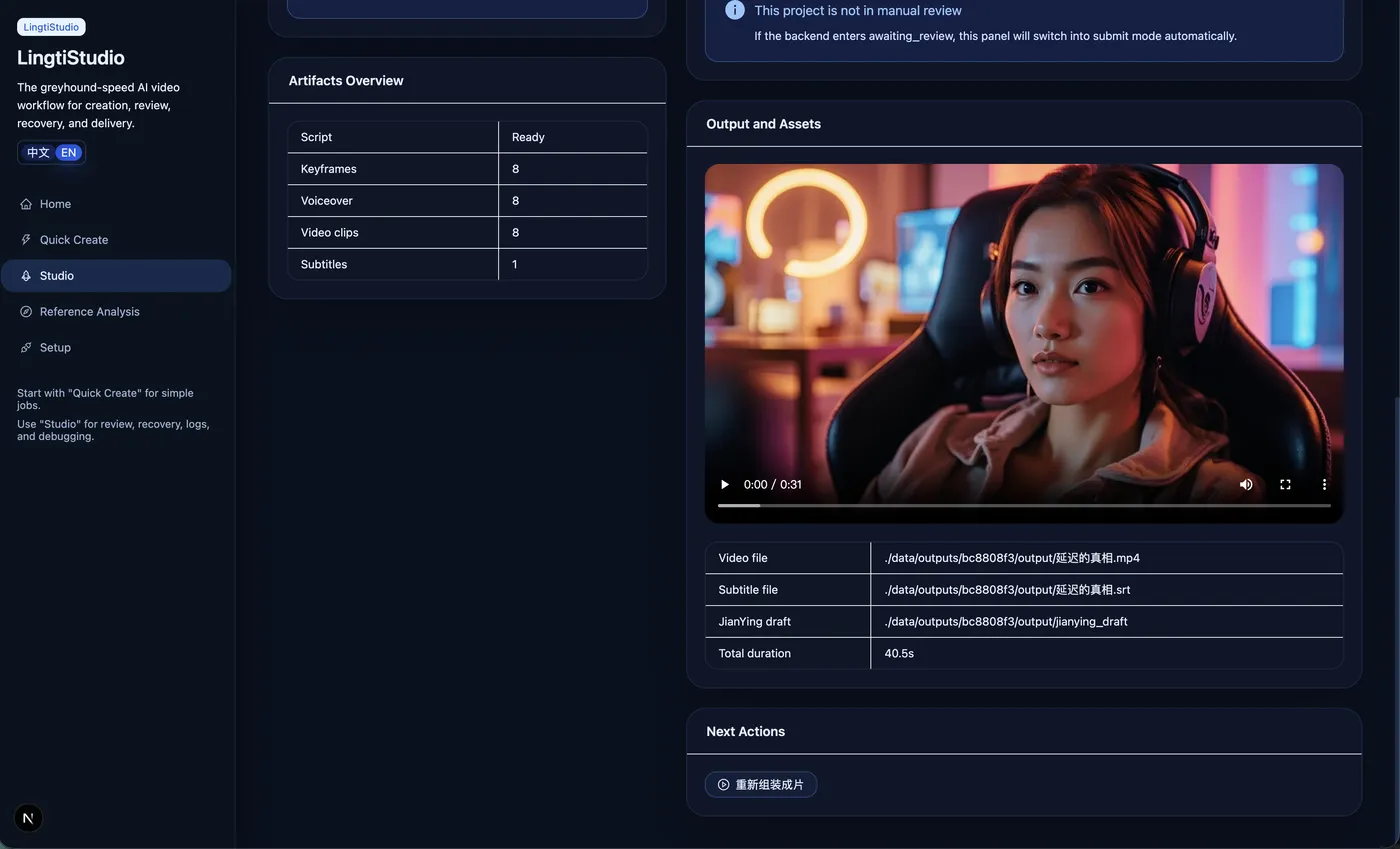The width and height of the screenshot is (1400, 849).
Task: Click the LingtiStudio badge label
Action: (x=51, y=27)
